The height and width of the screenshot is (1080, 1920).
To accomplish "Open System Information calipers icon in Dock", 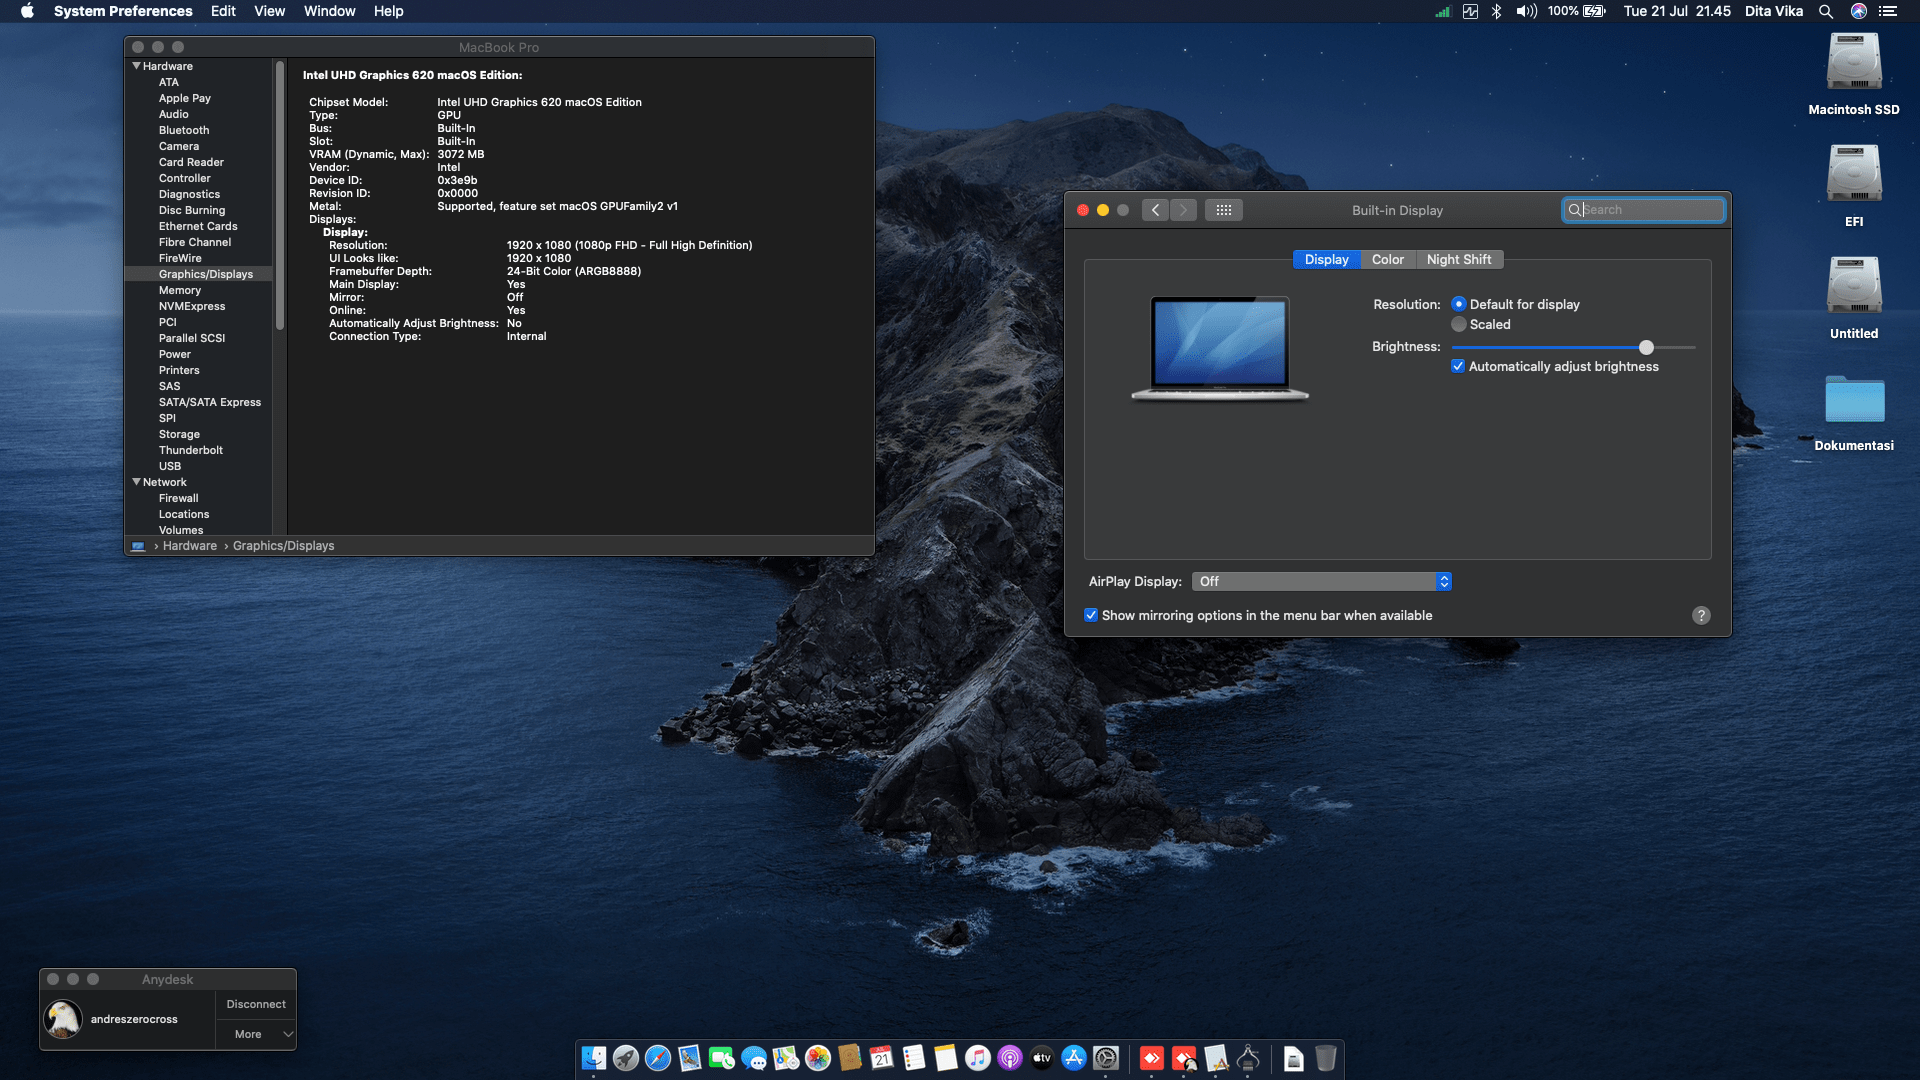I will pos(1248,1058).
